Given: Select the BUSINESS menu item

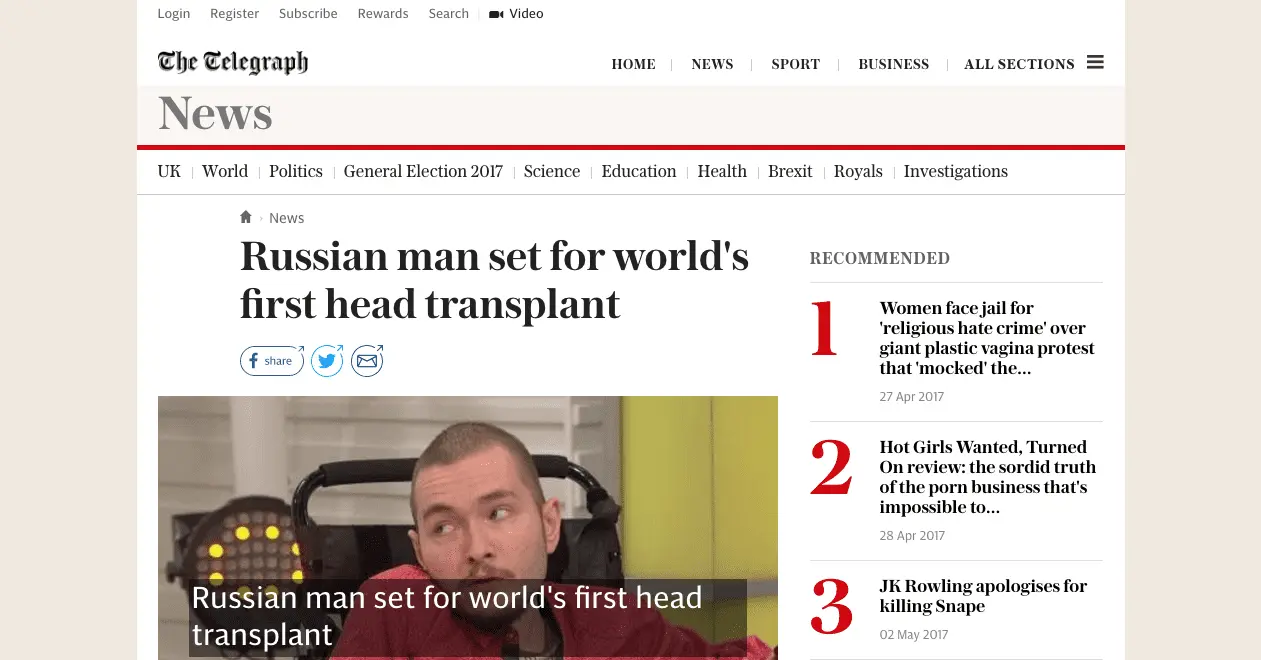Looking at the screenshot, I should 893,64.
